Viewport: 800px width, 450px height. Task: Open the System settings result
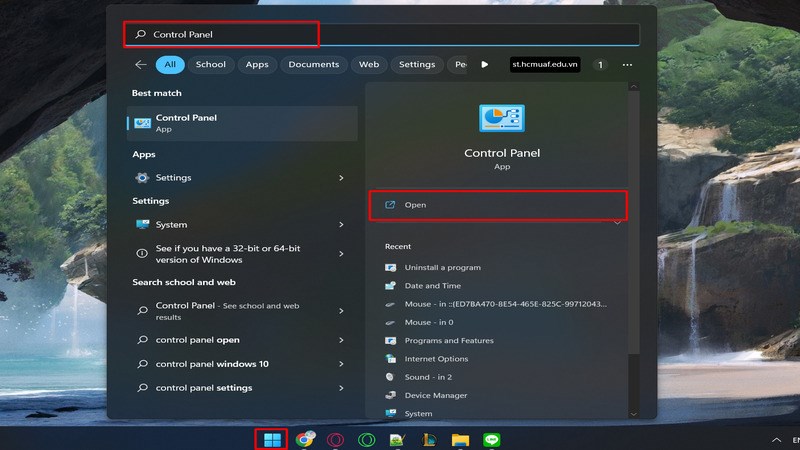[242, 224]
